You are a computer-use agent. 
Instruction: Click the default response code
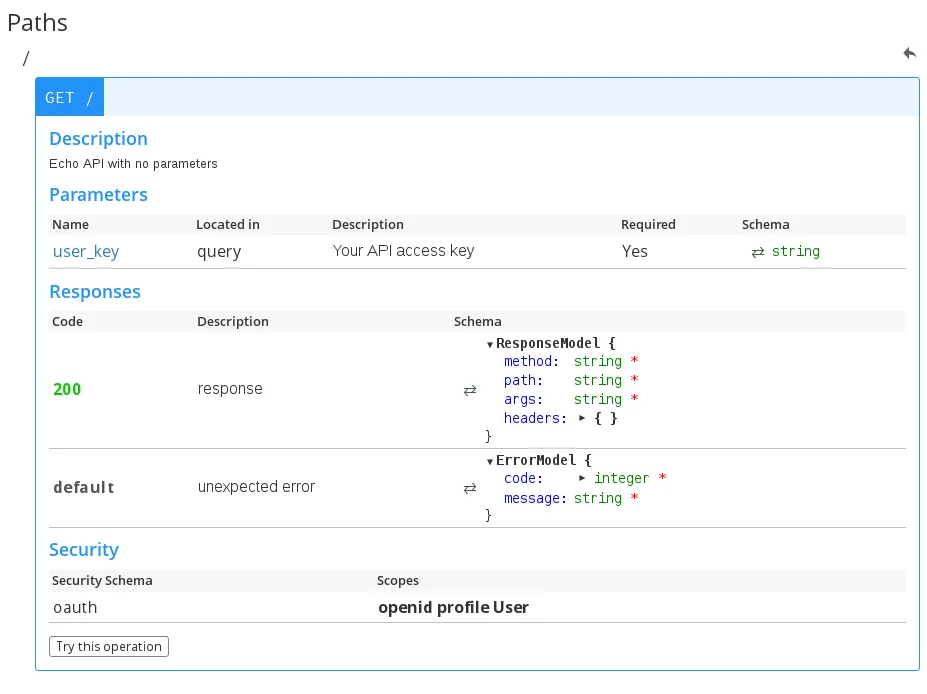83,487
